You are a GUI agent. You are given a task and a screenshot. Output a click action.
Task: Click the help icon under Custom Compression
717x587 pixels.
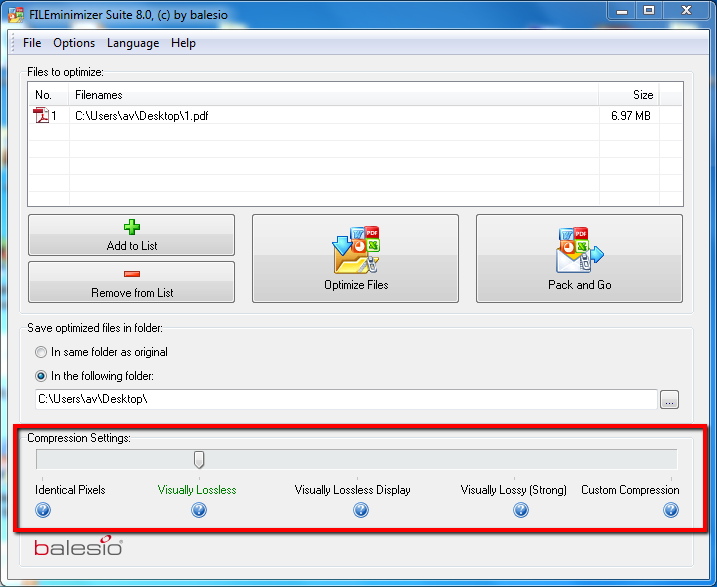[671, 510]
